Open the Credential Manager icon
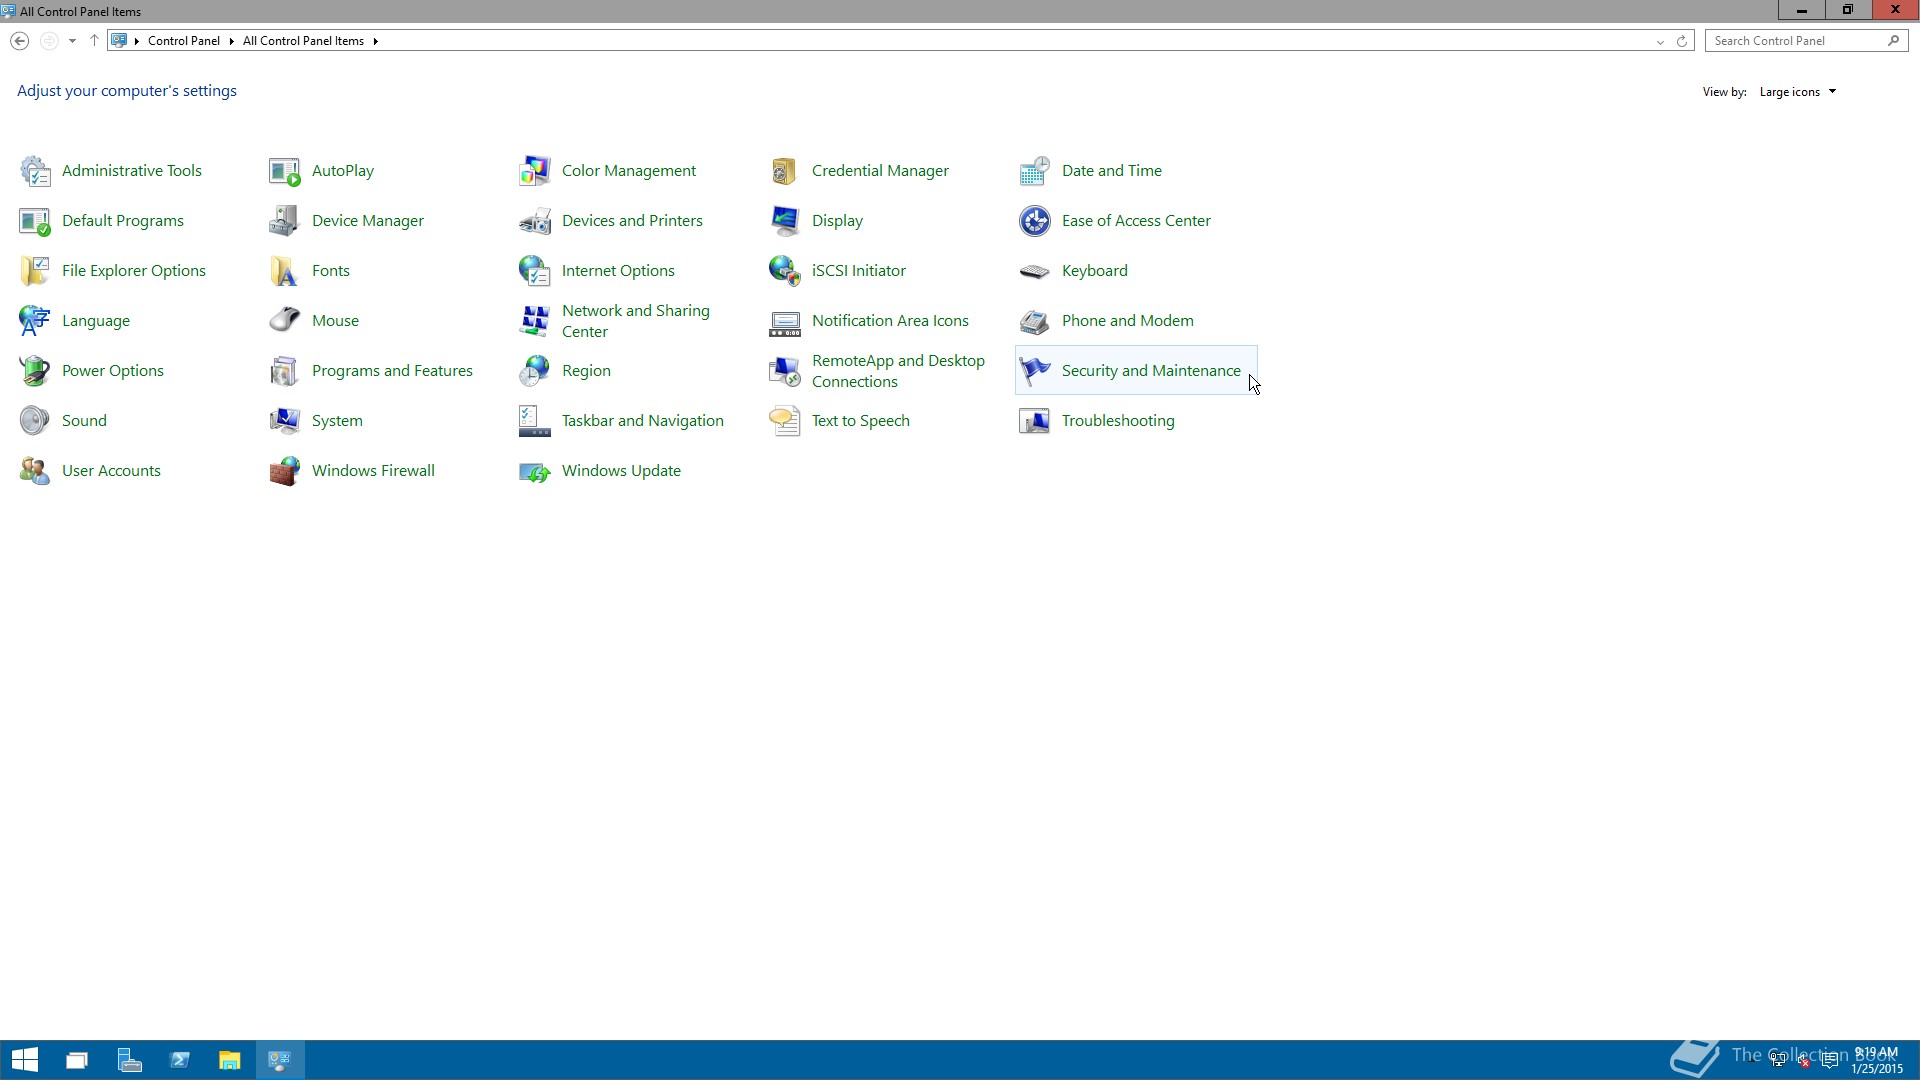 785,171
